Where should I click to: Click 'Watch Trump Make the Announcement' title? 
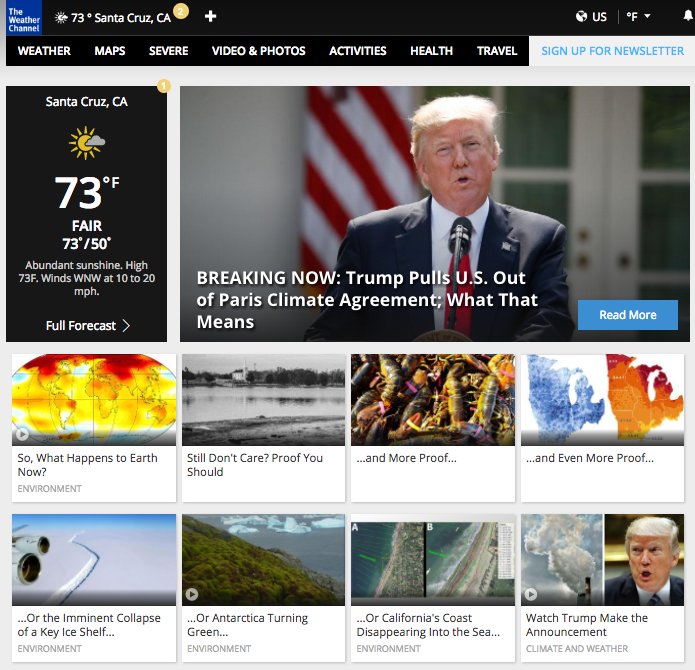click(x=587, y=625)
